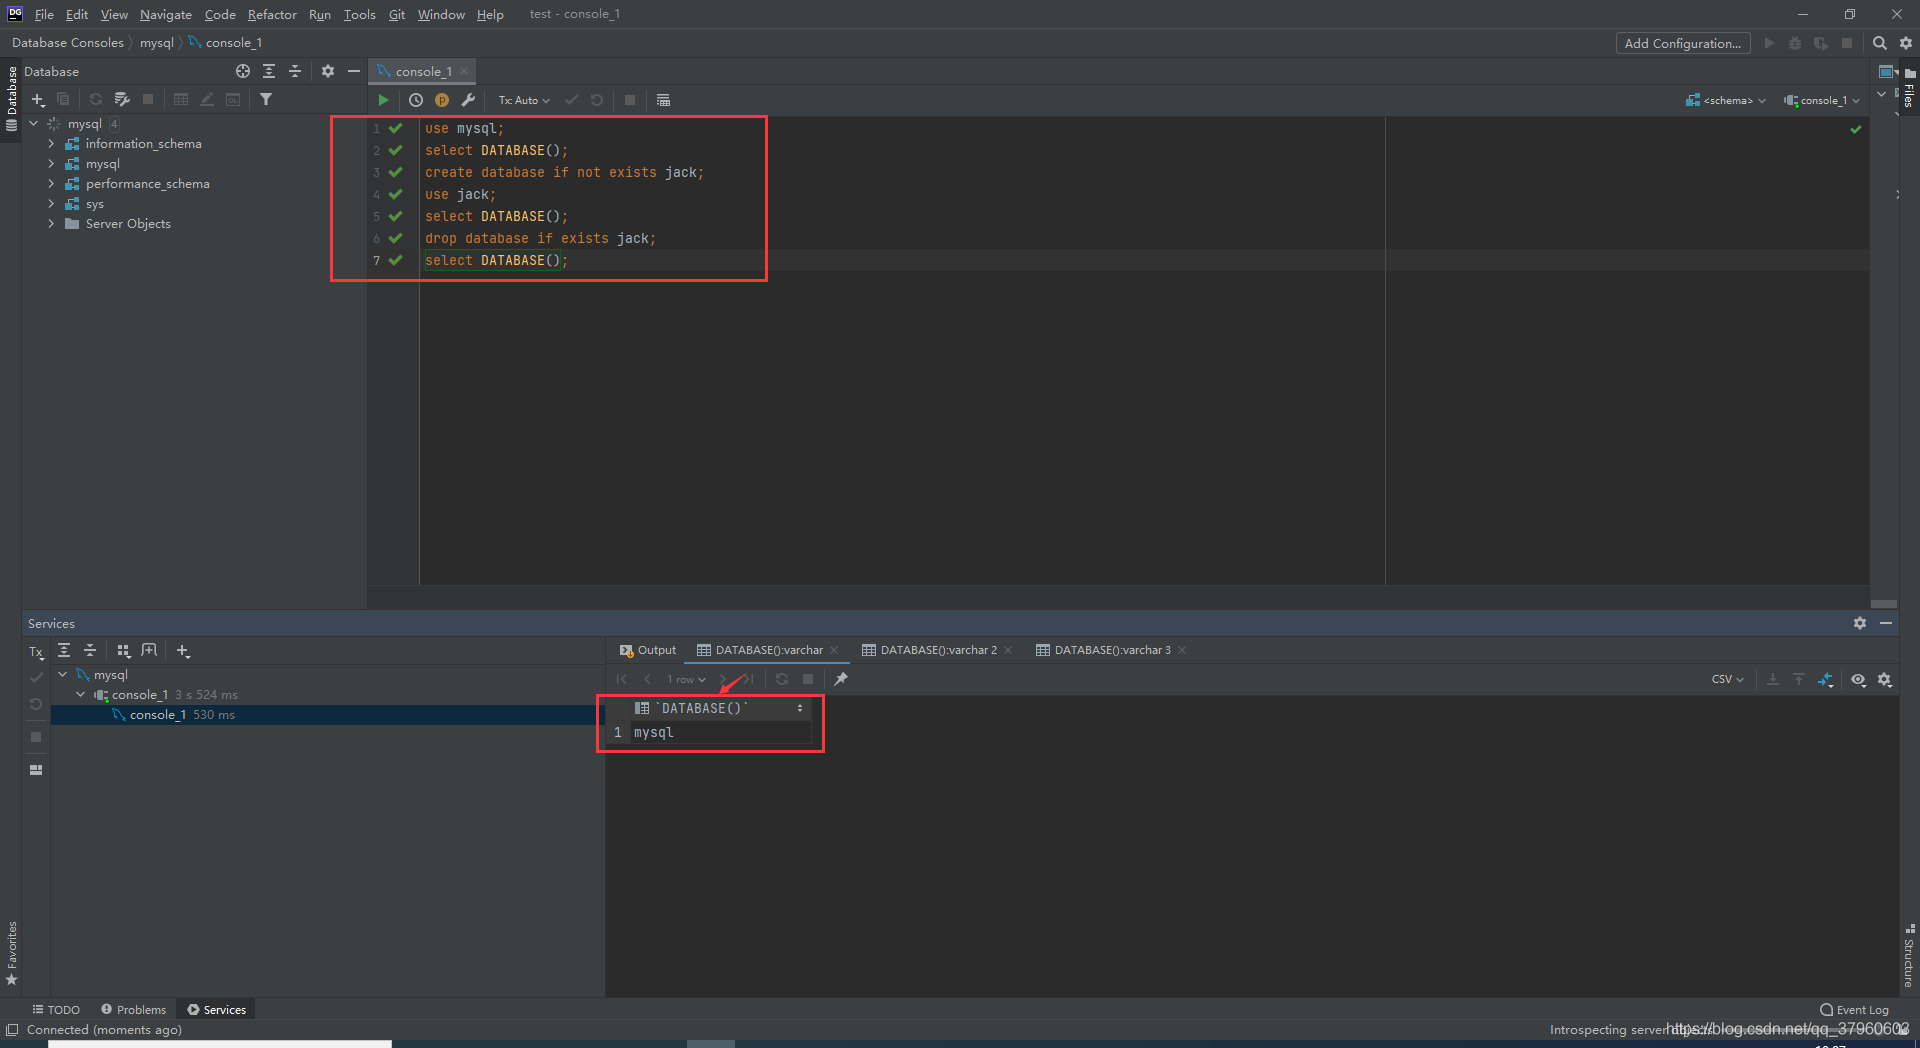The width and height of the screenshot is (1920, 1048).
Task: Click the editor horizontal scrollbar thumb
Action: click(x=1884, y=604)
